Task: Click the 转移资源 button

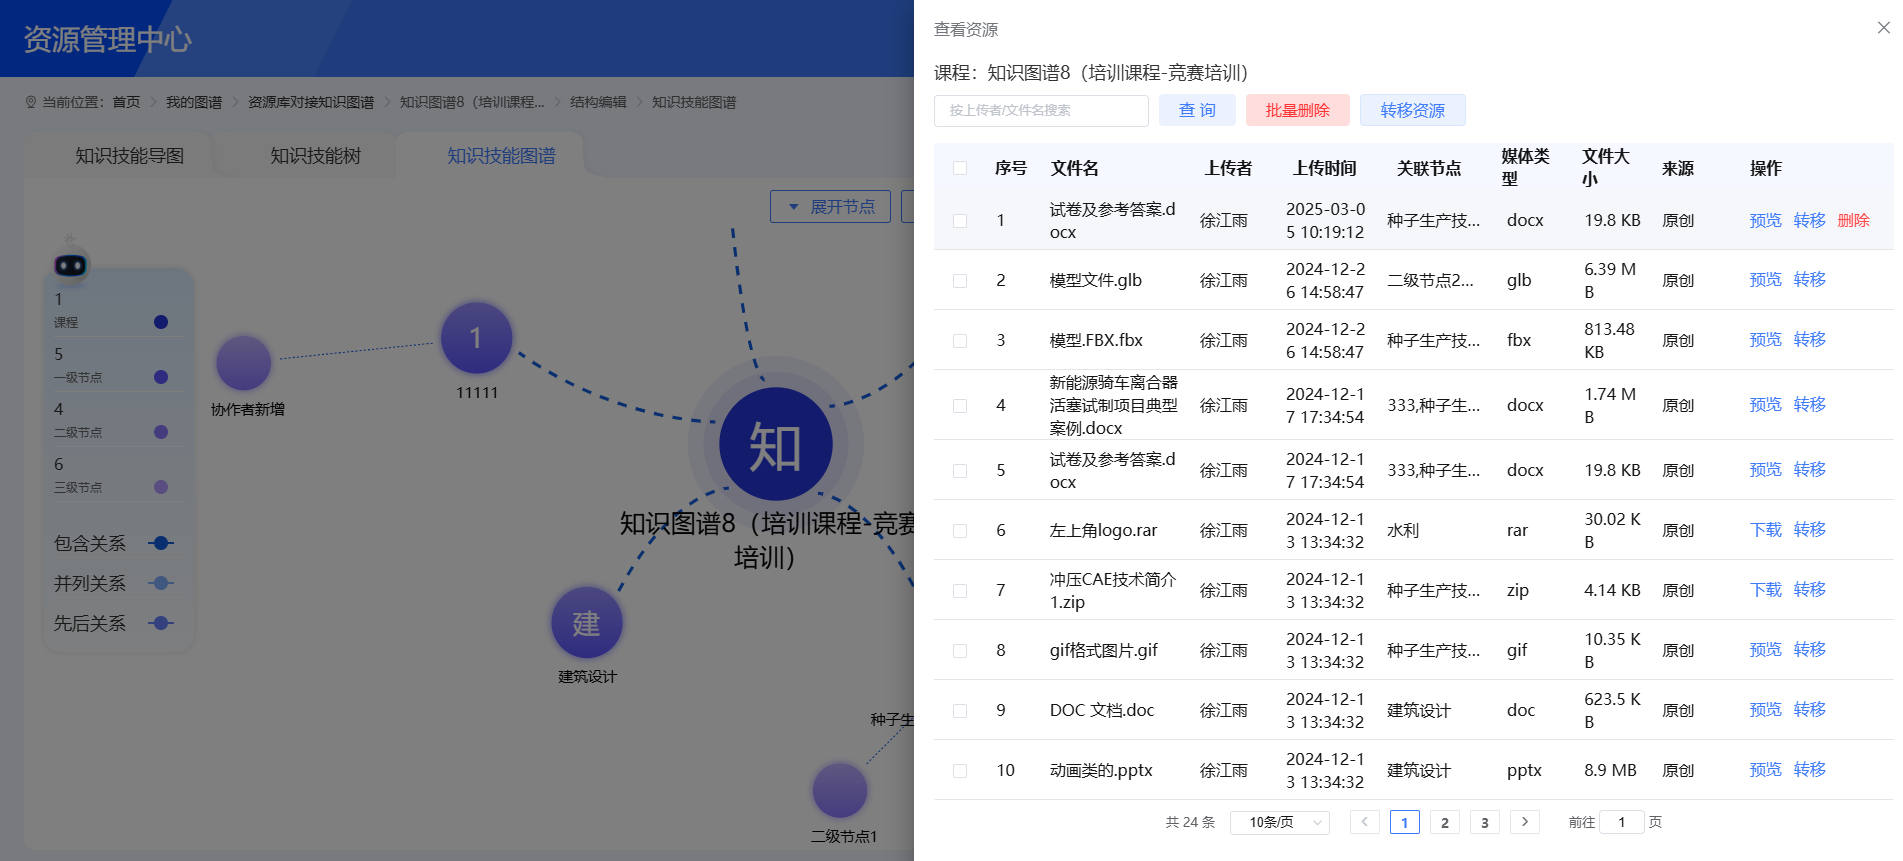Action: [x=1413, y=110]
